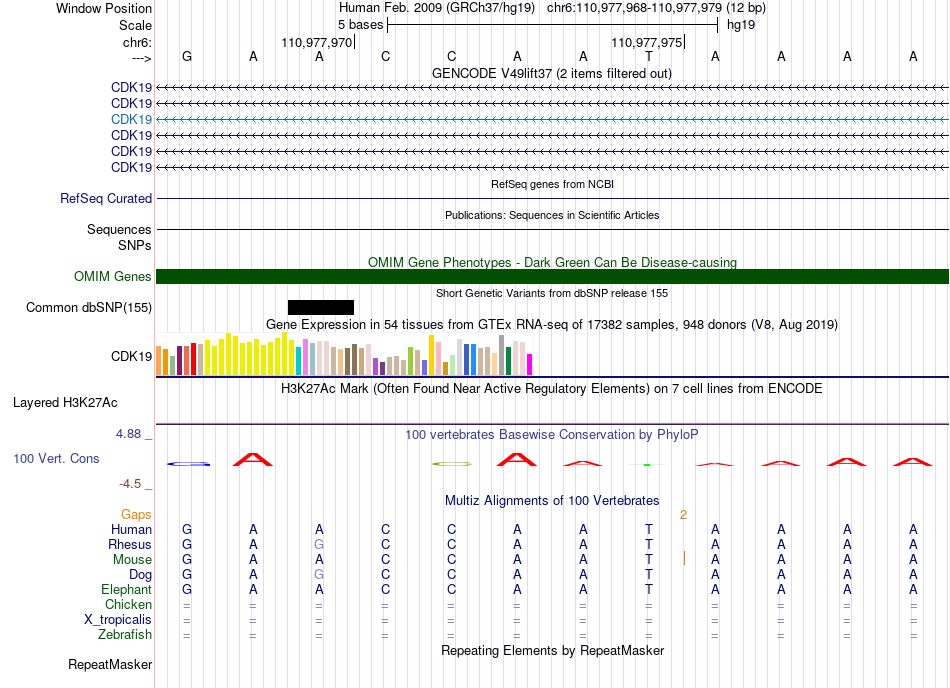Select the X_tropicalis alignment row label
The height and width of the screenshot is (688, 950).
point(118,619)
